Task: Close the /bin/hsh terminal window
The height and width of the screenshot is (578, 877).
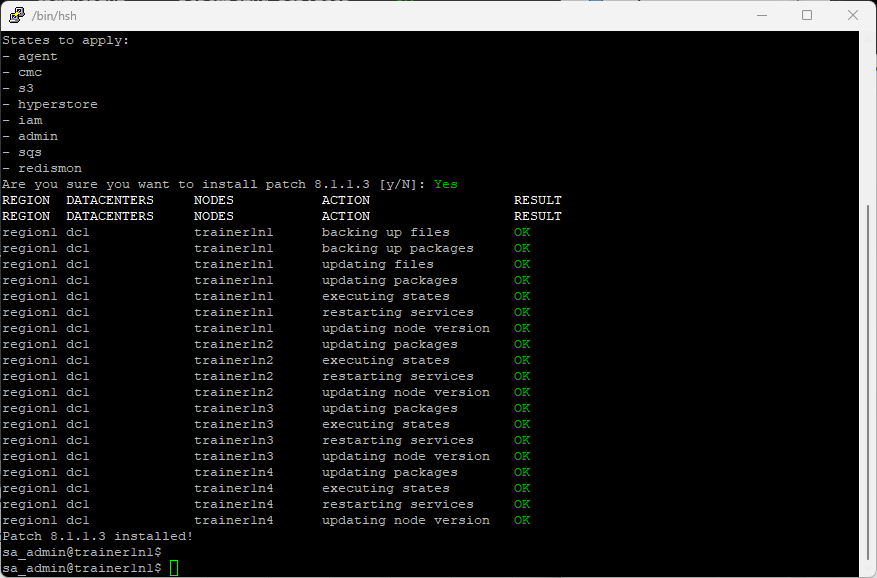Action: pyautogui.click(x=852, y=15)
